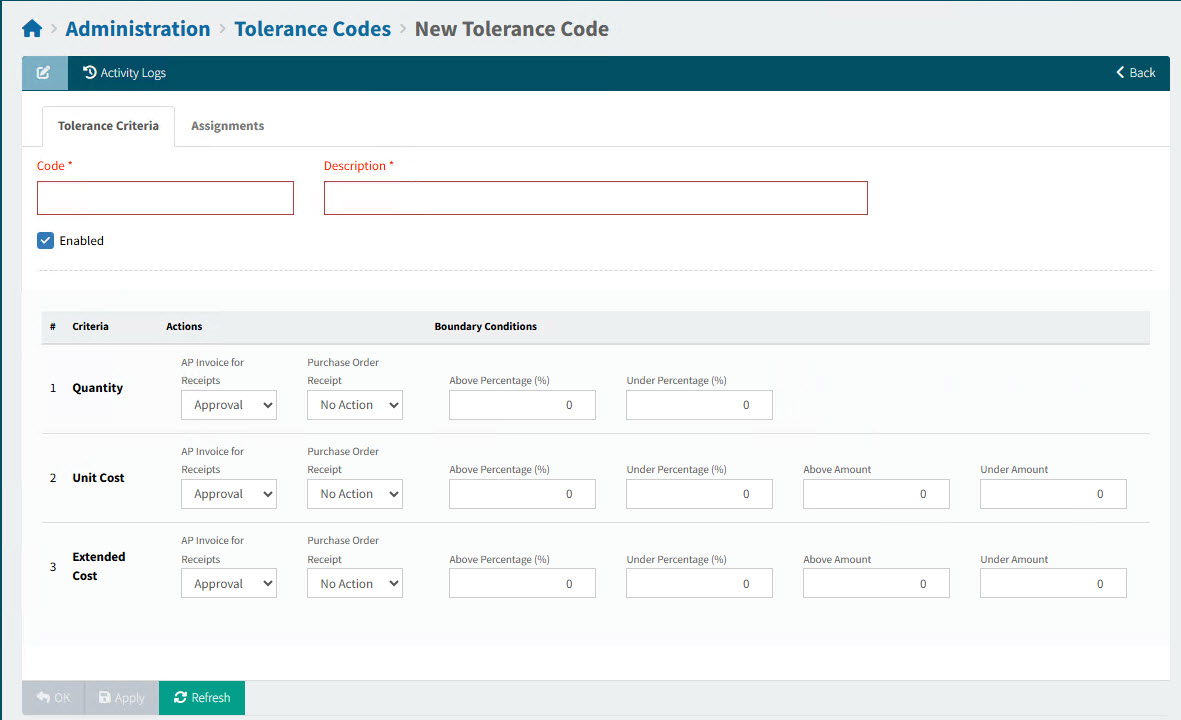Uncheck the Enabled checkbox
Screen dimensions: 1181x720
(45, 240)
